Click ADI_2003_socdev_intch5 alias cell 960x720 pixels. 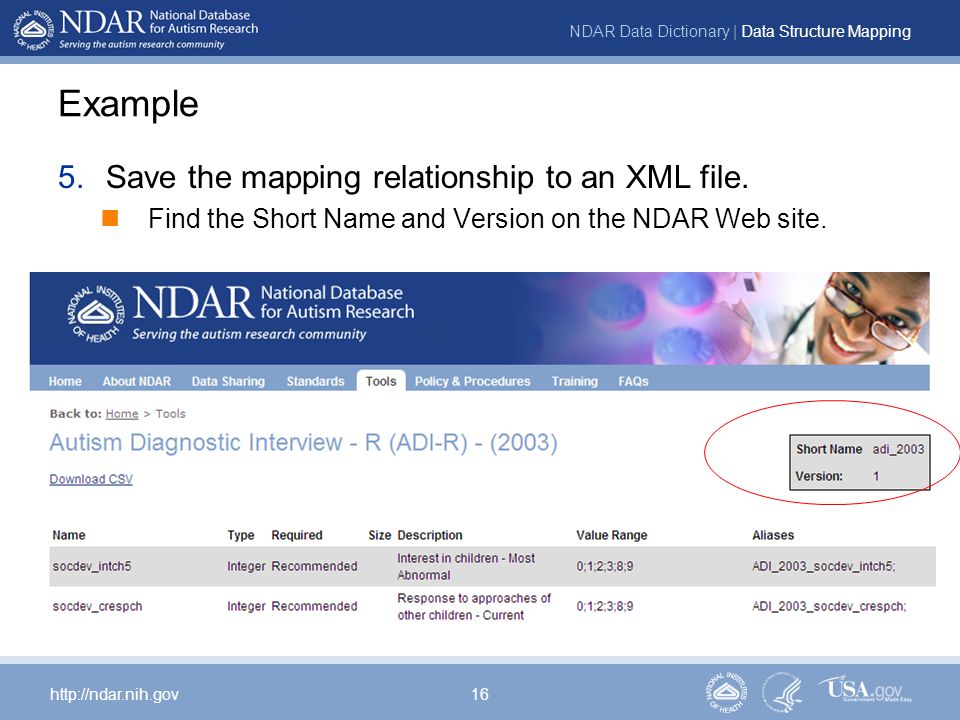(823, 566)
